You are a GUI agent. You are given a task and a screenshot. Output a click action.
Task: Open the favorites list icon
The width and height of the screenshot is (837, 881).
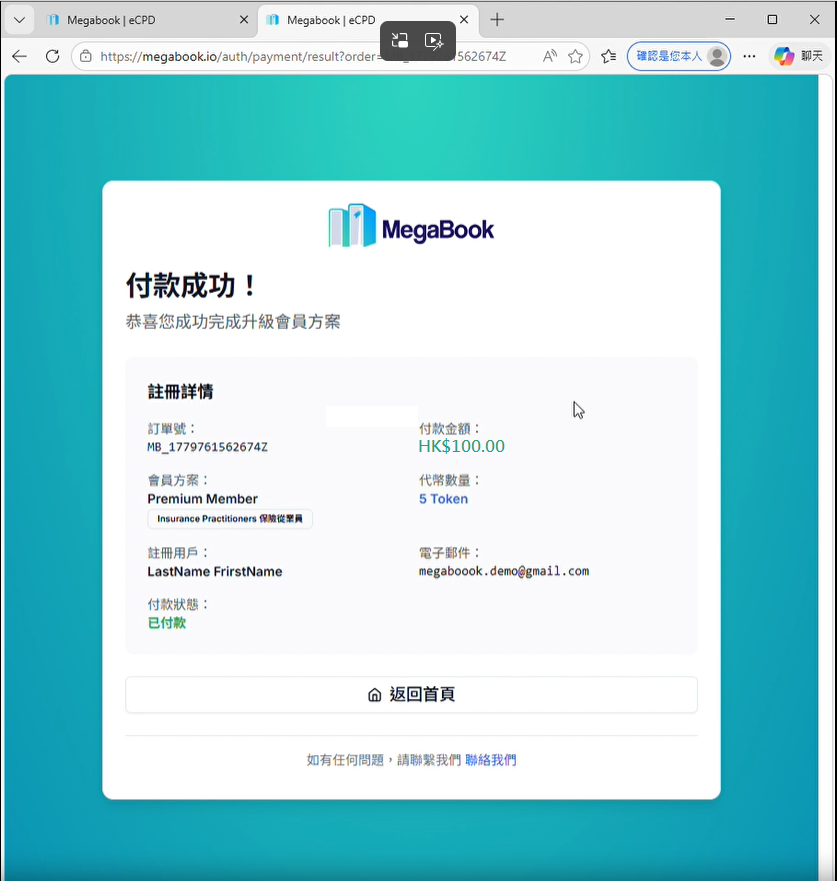pos(608,56)
